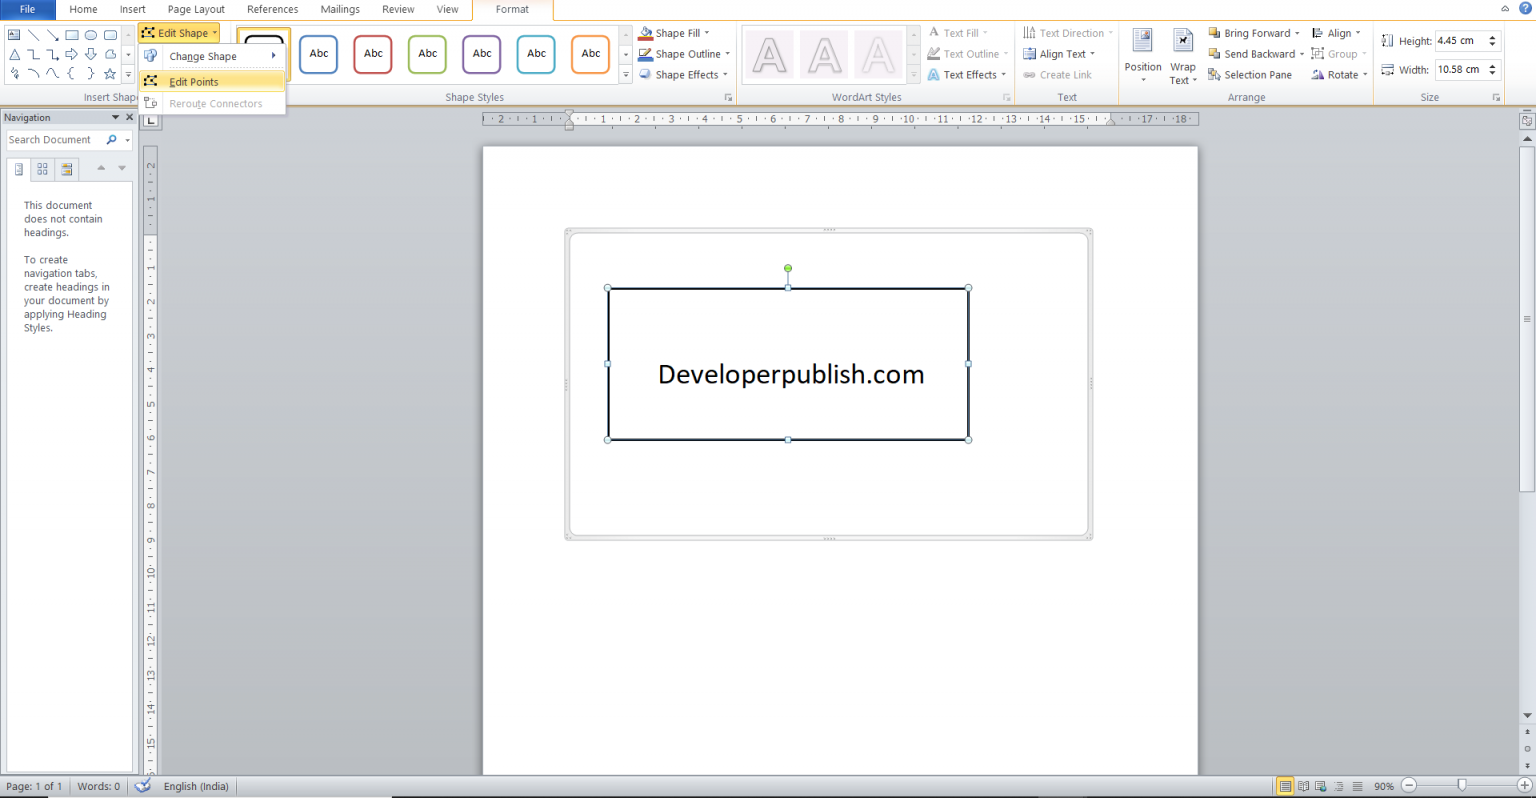Toggle Print Layout view on
The image size is (1536, 798).
point(1285,786)
